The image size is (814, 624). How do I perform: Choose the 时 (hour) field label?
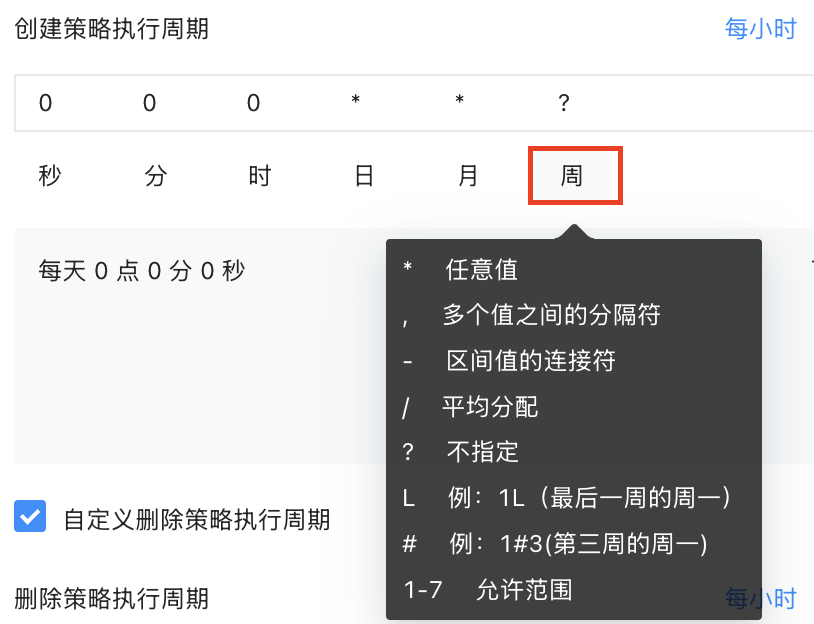pyautogui.click(x=259, y=177)
